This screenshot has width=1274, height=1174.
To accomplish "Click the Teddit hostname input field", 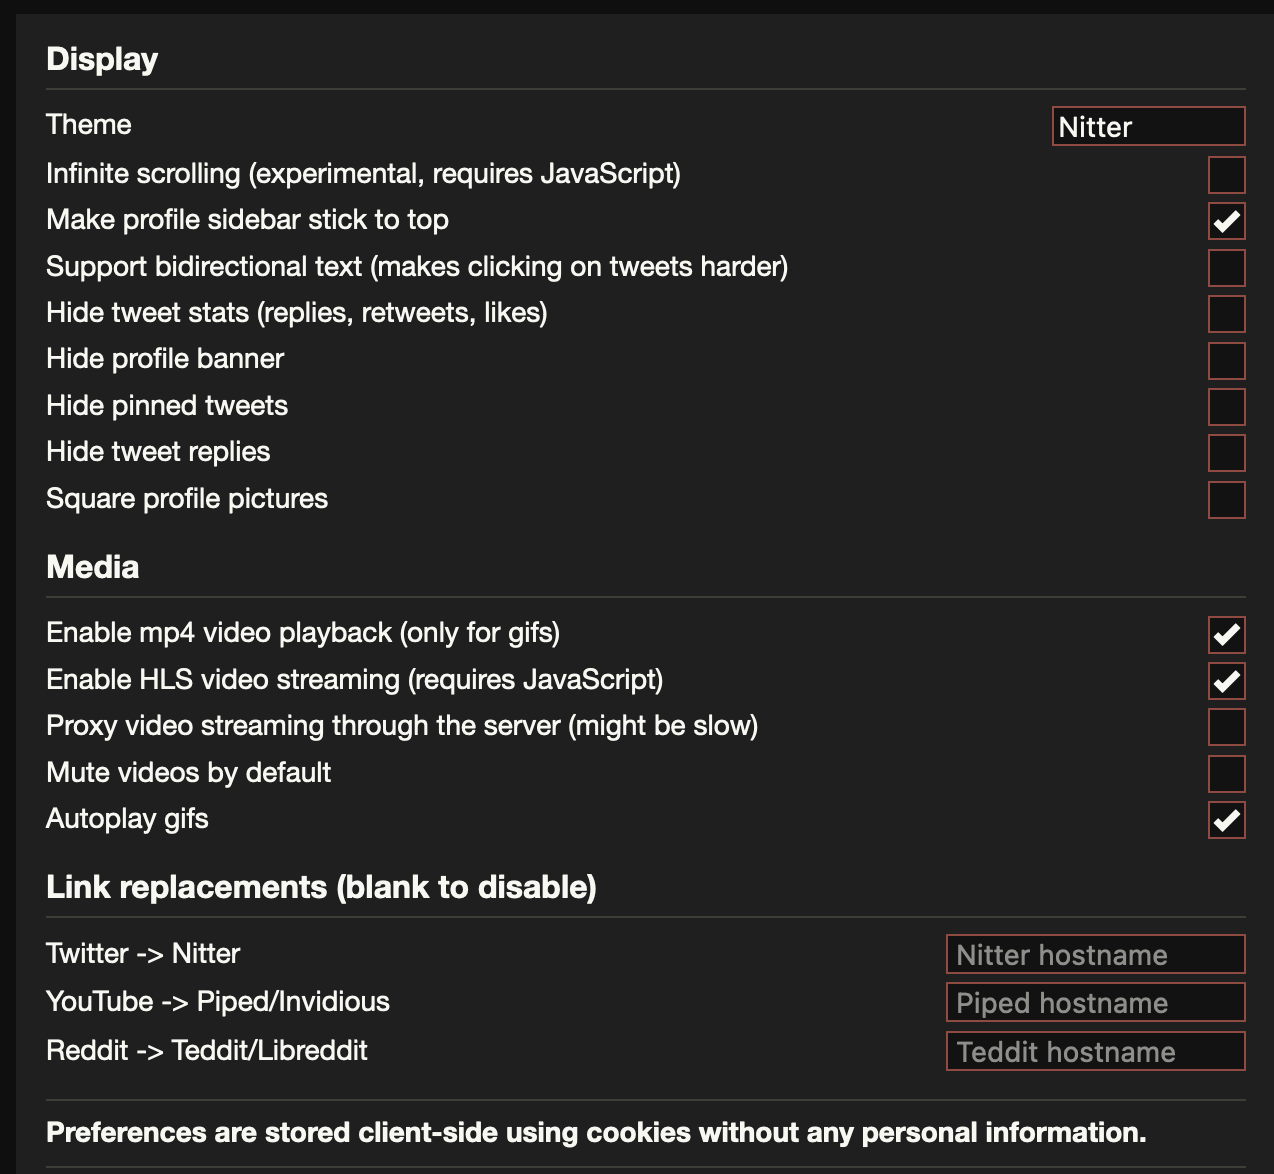I will (1094, 1052).
